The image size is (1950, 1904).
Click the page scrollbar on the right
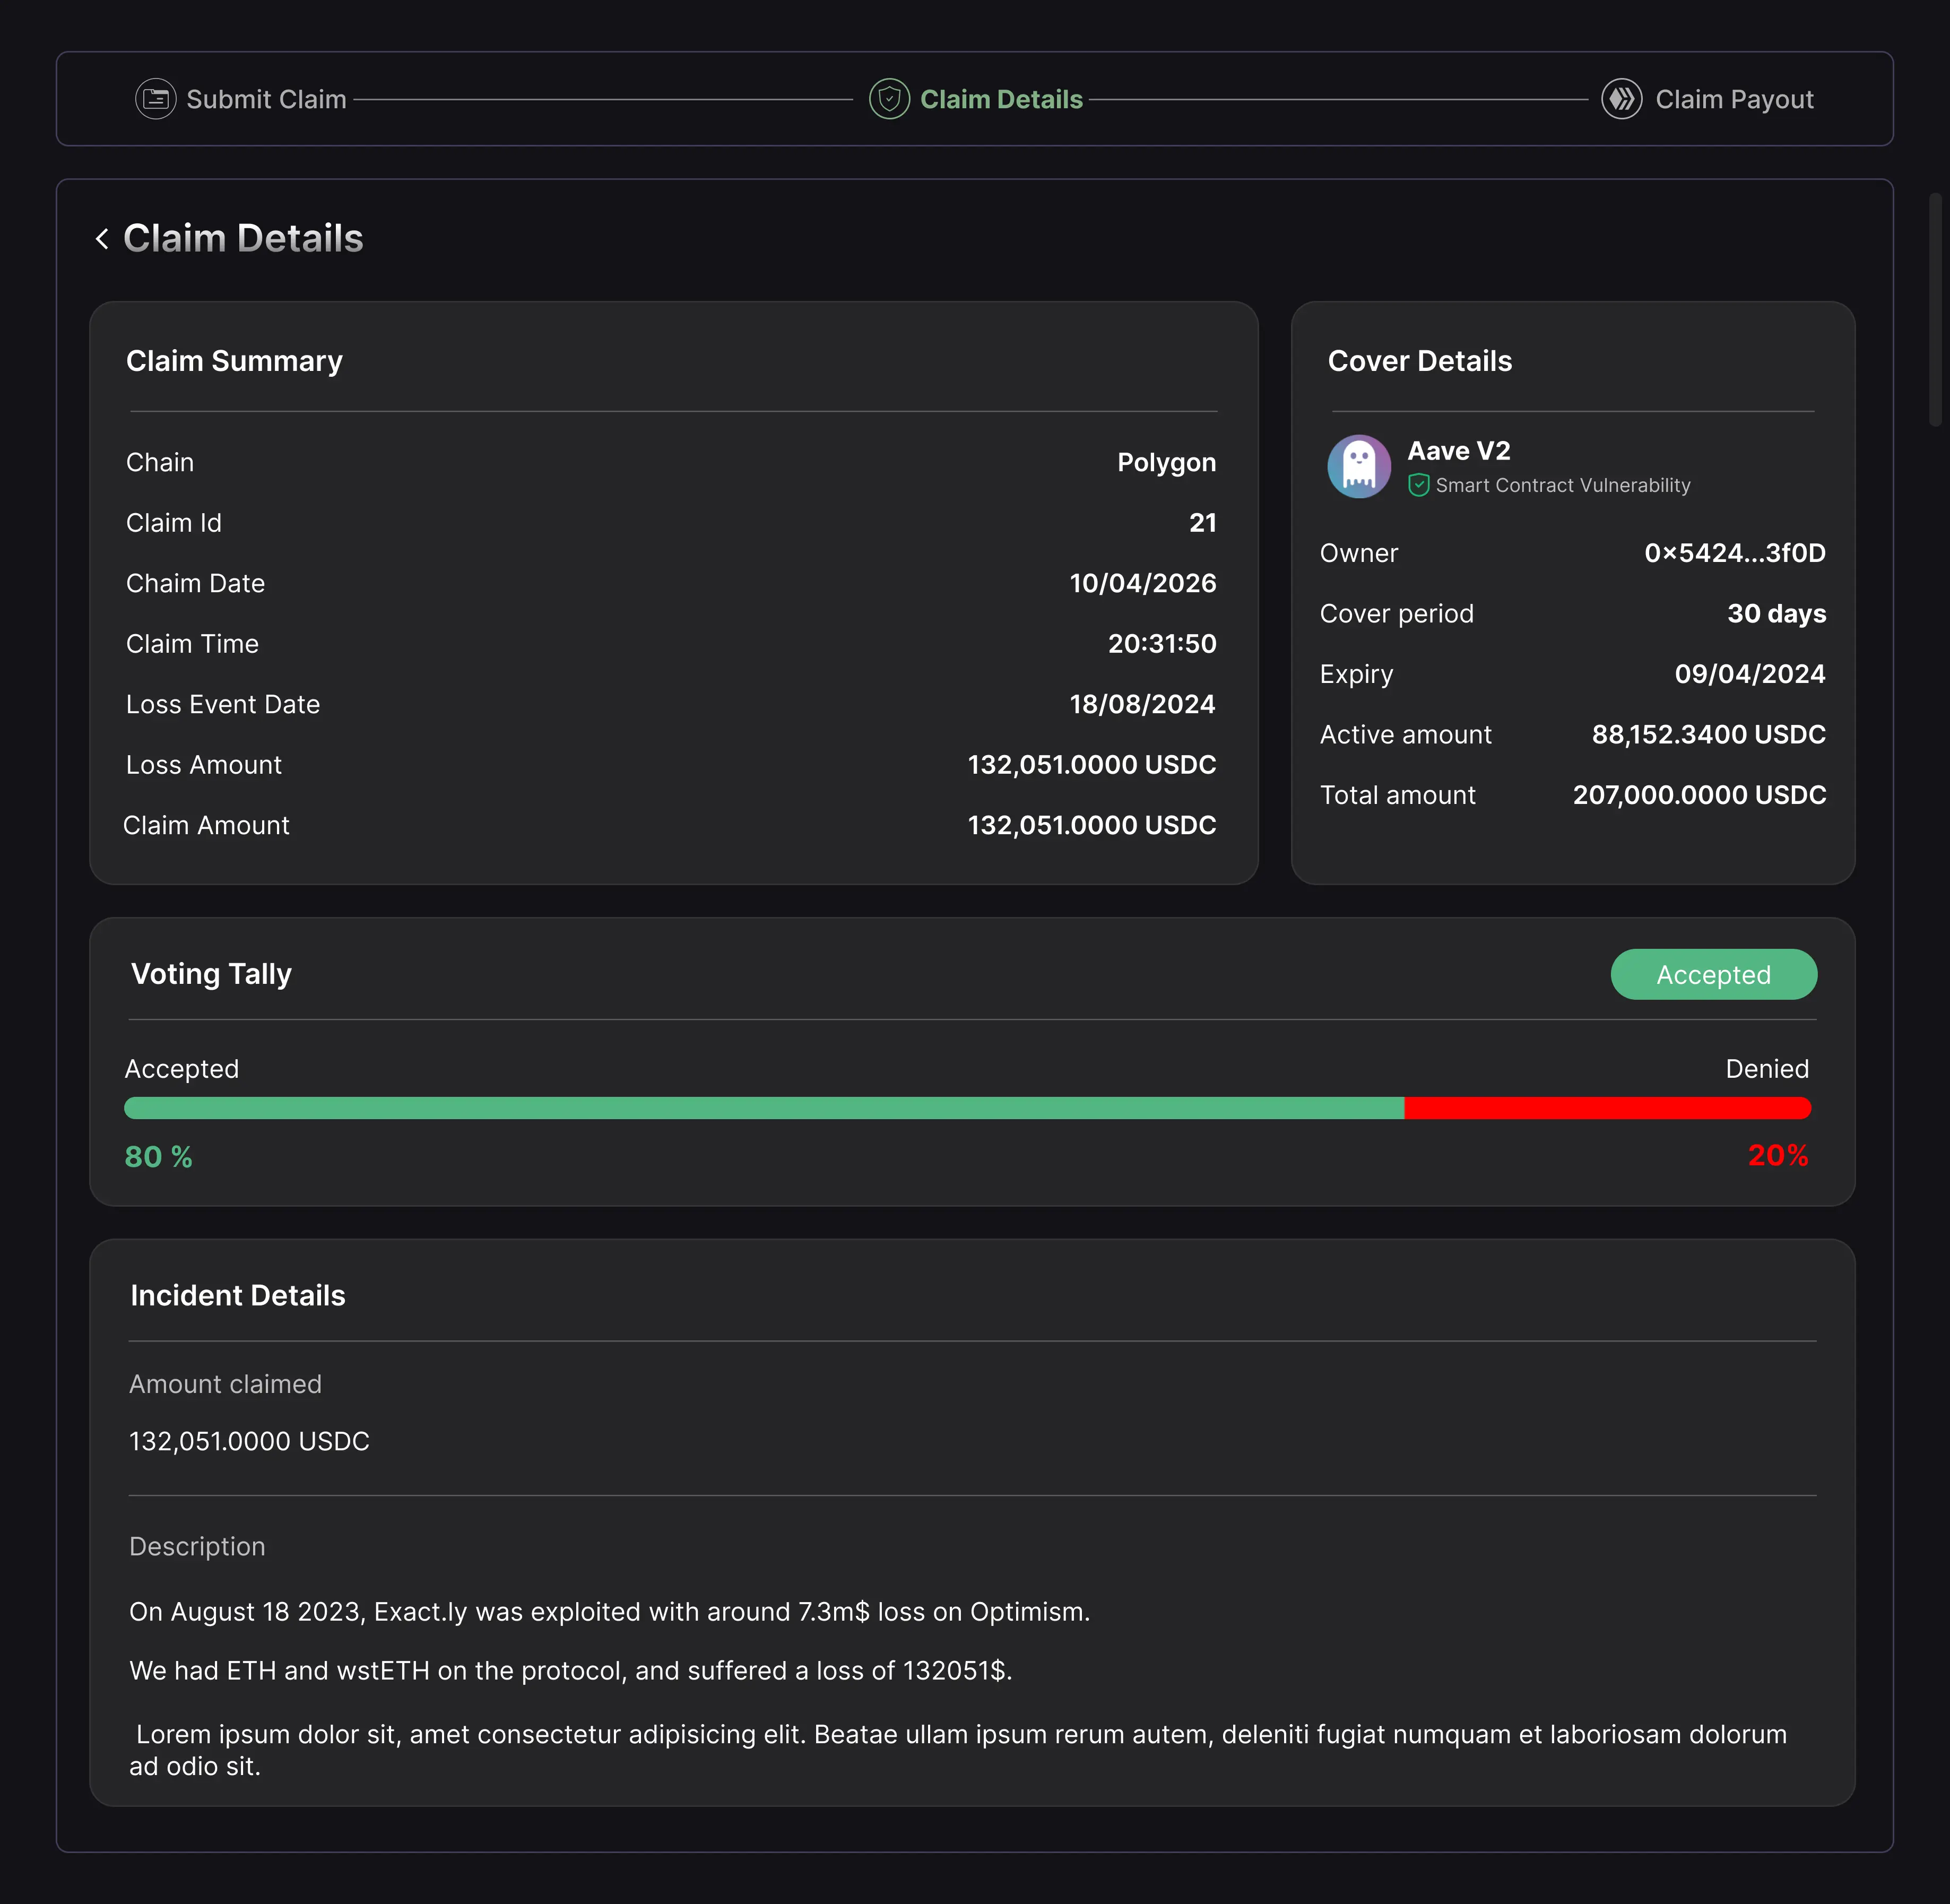1935,310
